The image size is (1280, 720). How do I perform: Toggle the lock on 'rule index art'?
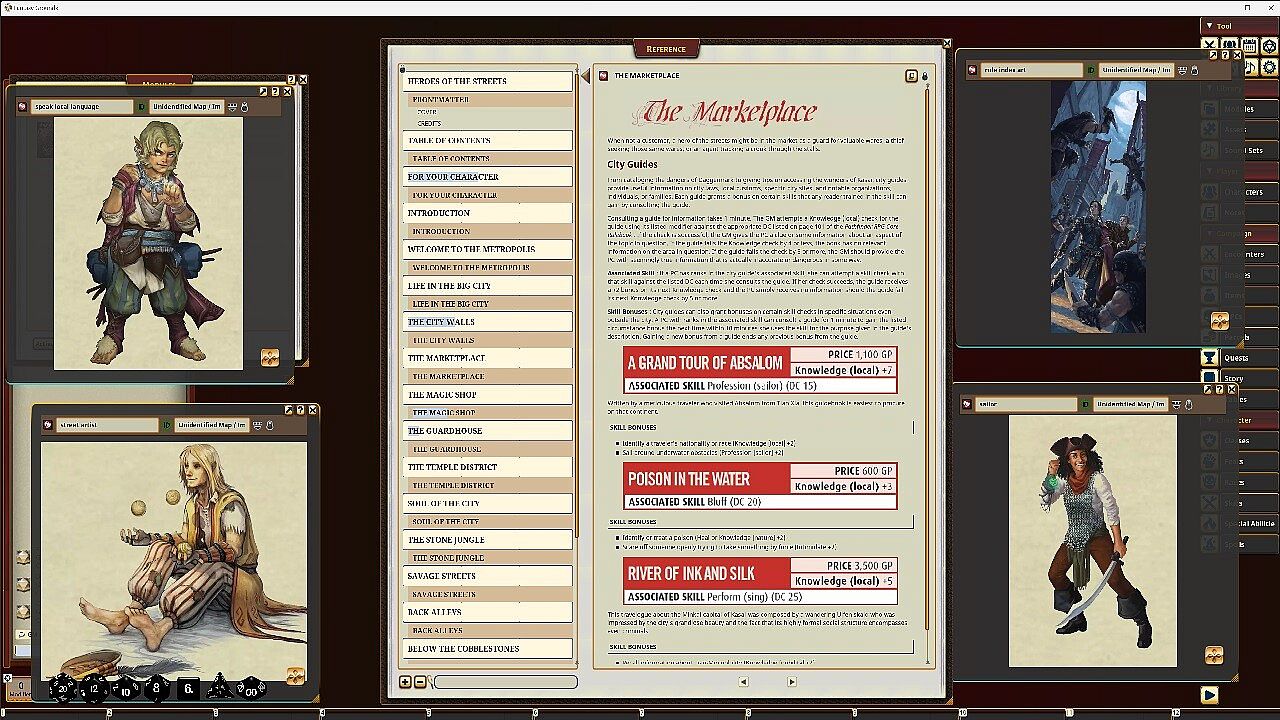tap(1194, 70)
